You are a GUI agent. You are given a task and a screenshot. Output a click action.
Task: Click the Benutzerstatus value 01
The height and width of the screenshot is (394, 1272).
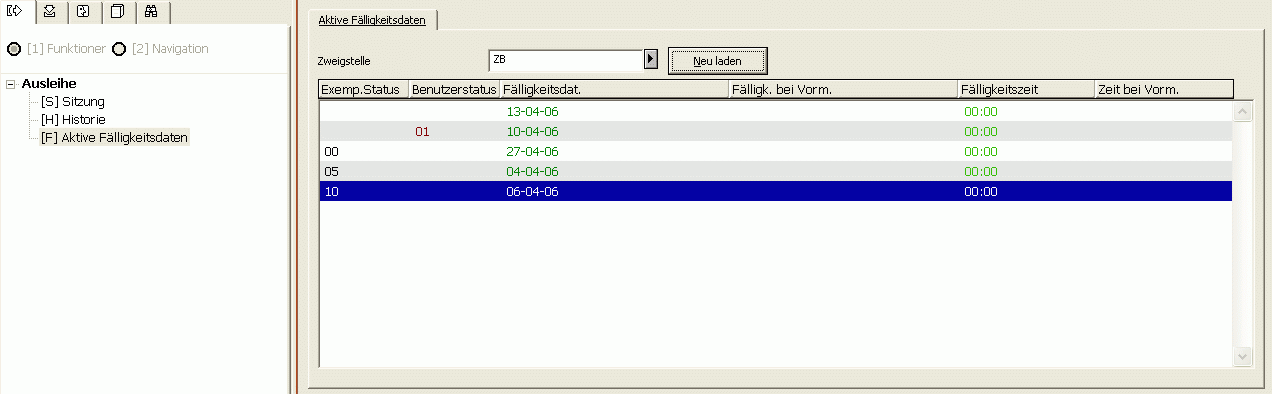(x=422, y=132)
